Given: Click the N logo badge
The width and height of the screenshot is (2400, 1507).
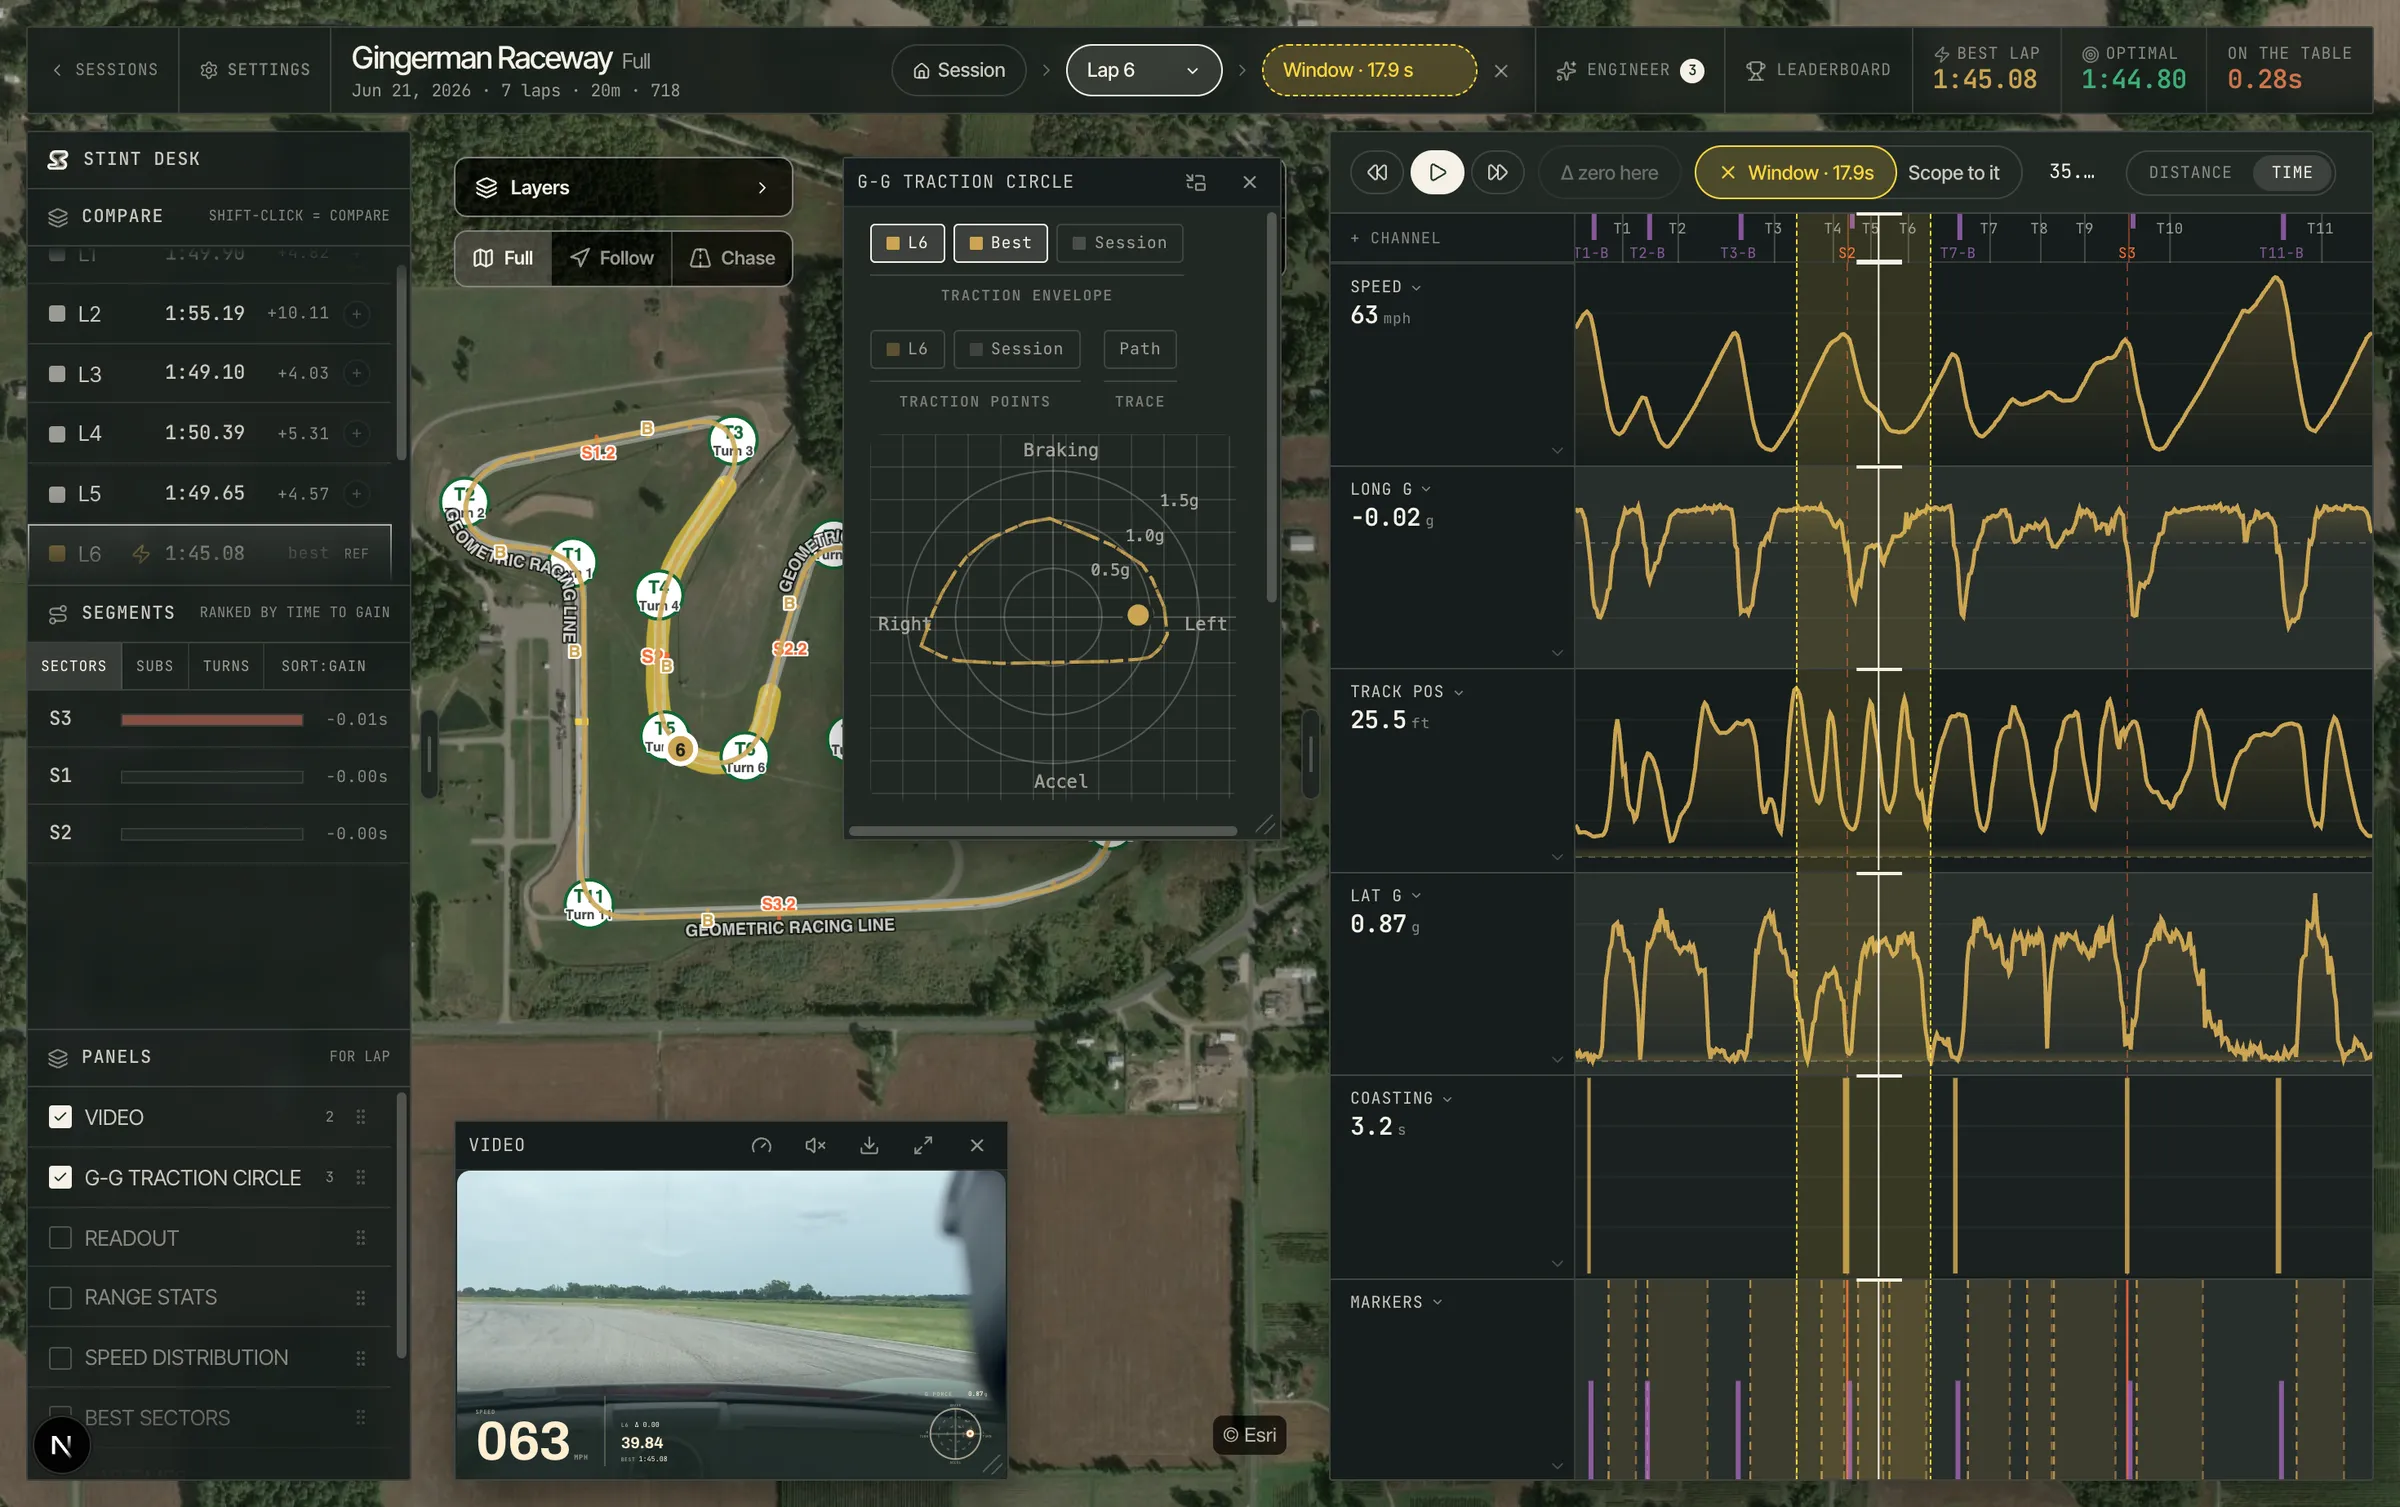Looking at the screenshot, I should coord(61,1445).
